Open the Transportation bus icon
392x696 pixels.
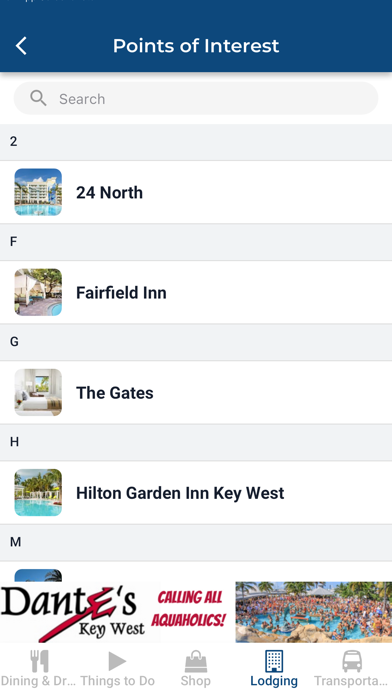coord(352,661)
